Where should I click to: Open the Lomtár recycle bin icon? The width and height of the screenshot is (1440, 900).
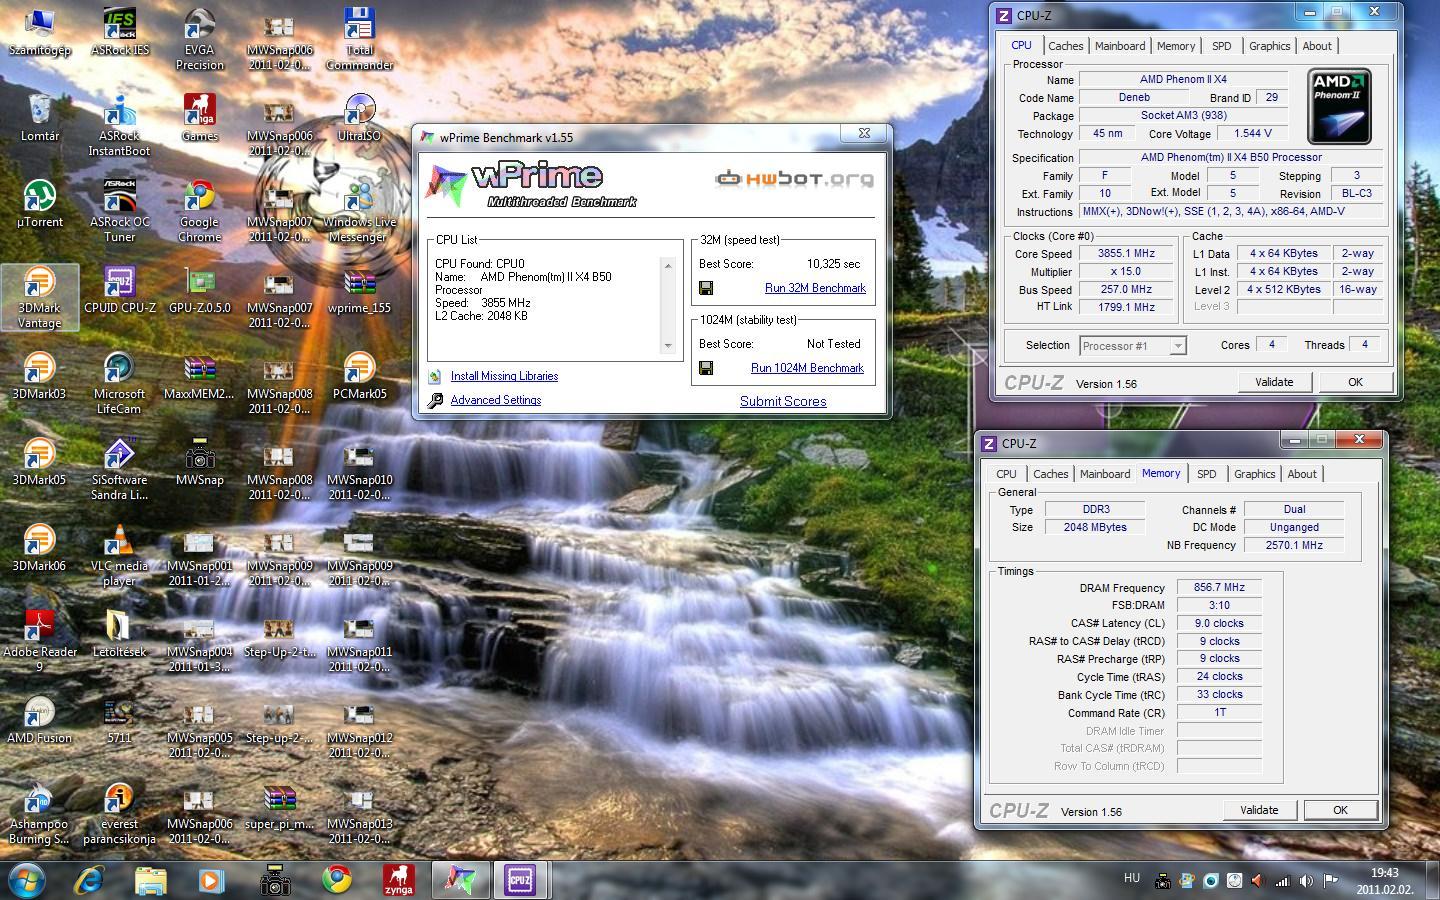(x=40, y=118)
